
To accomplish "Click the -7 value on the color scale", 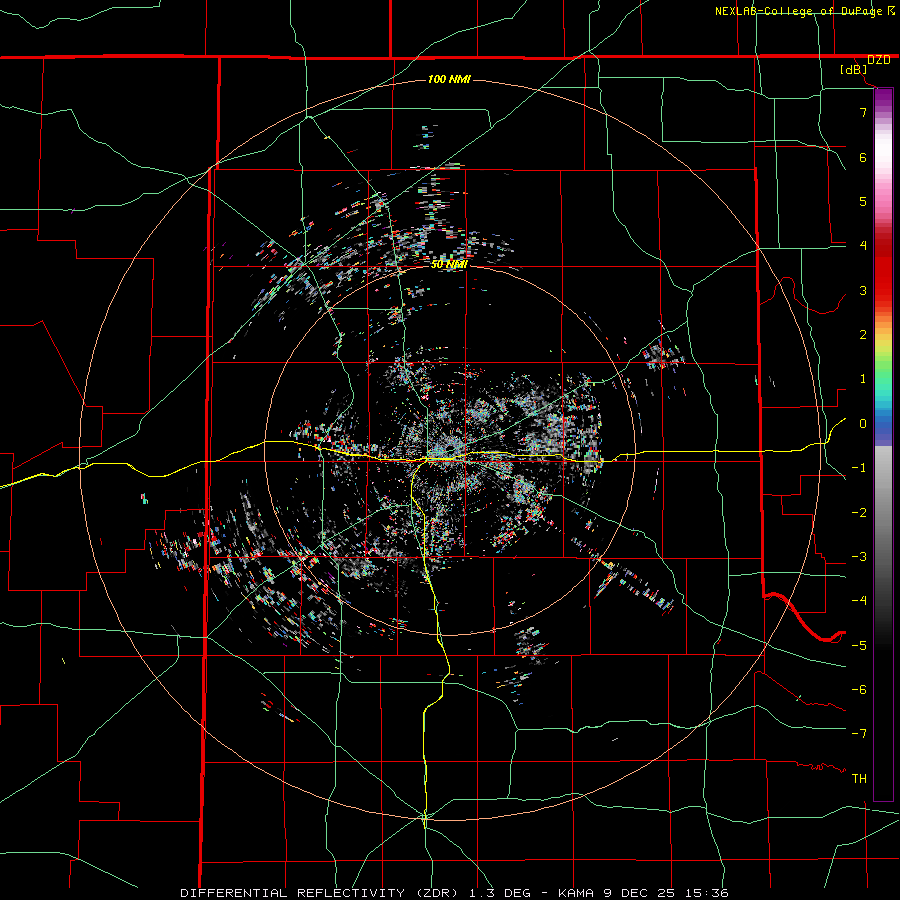I will click(859, 734).
